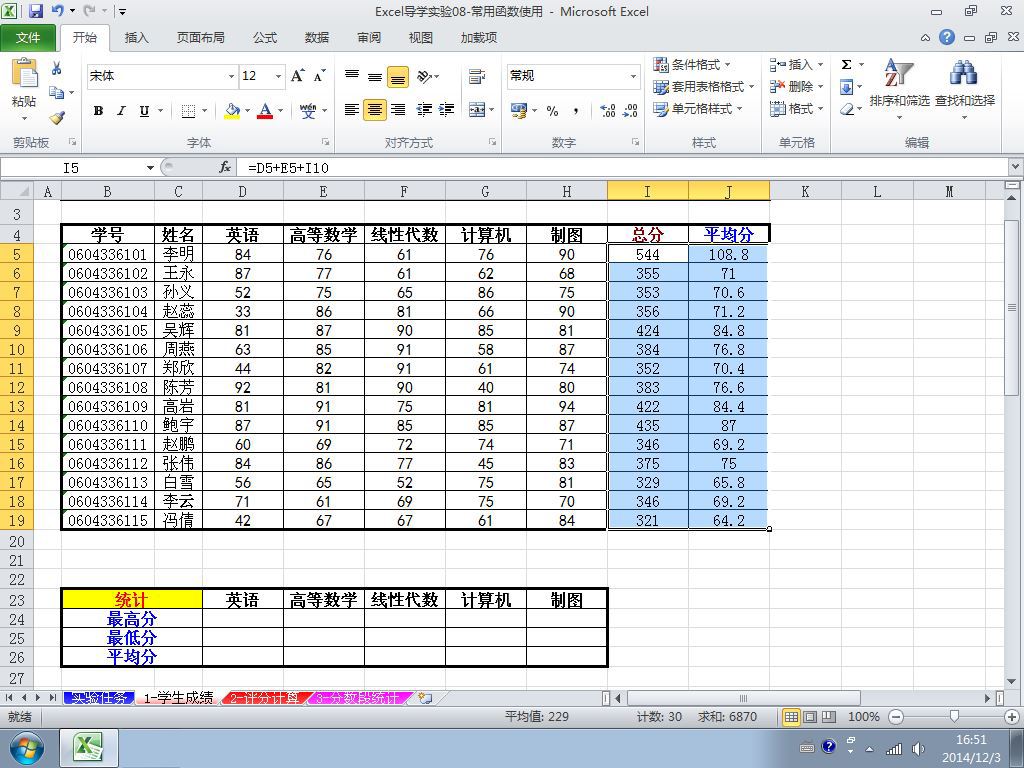Click the Clear eraser icon
This screenshot has height=768, width=1024.
pos(846,109)
